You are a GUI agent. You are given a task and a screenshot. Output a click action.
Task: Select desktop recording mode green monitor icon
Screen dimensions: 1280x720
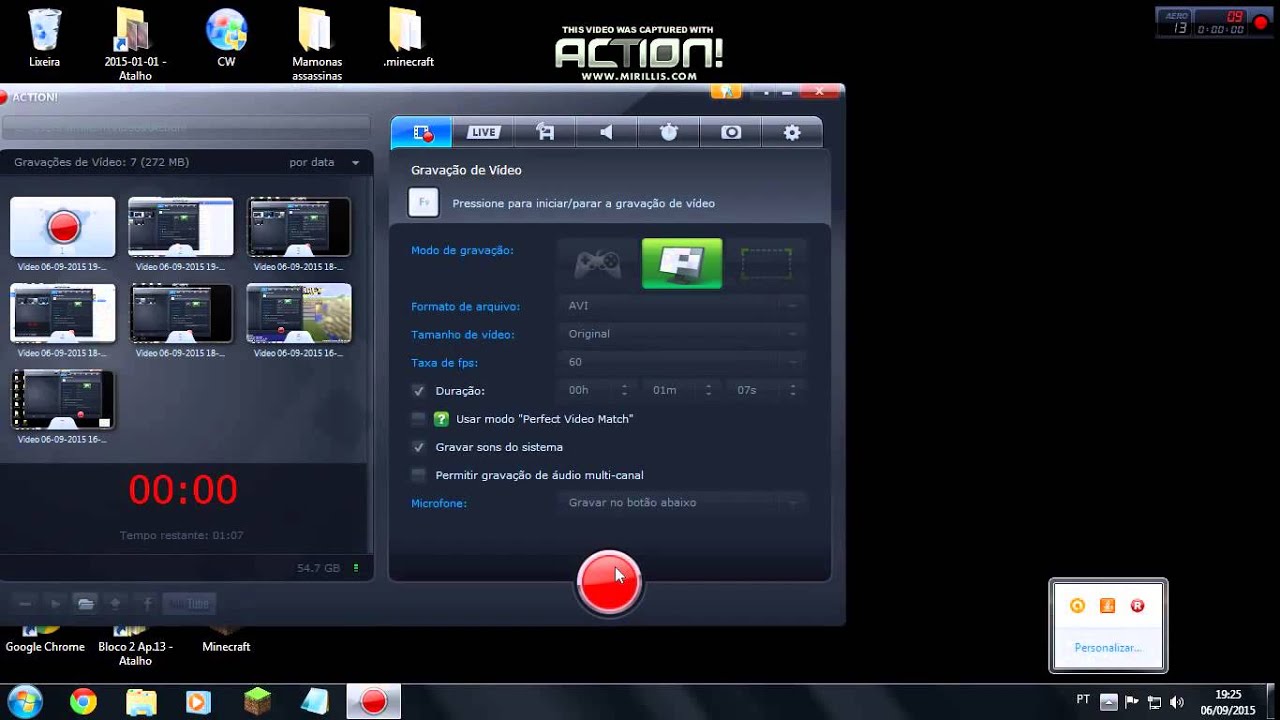click(x=682, y=263)
